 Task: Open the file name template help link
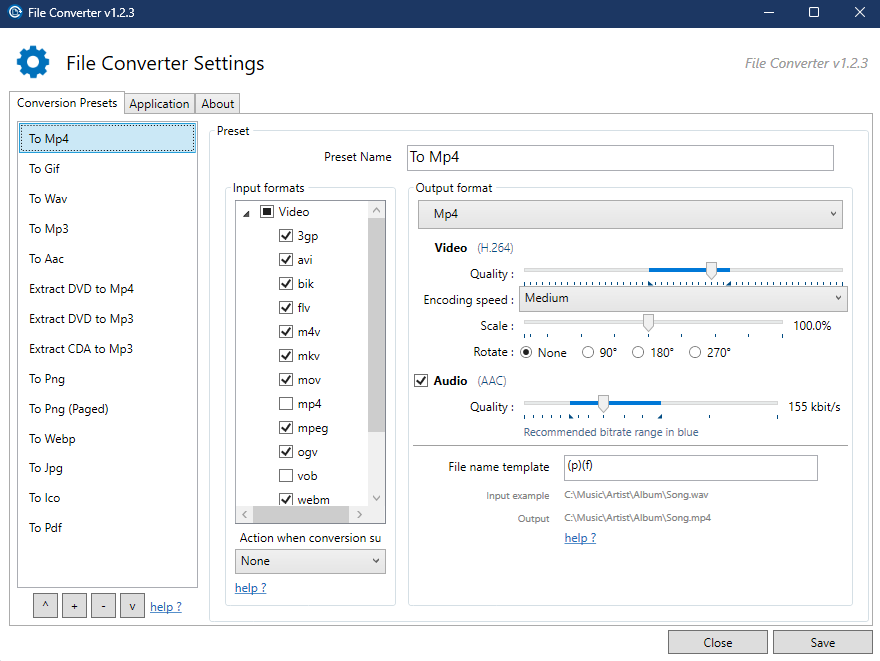(x=579, y=537)
